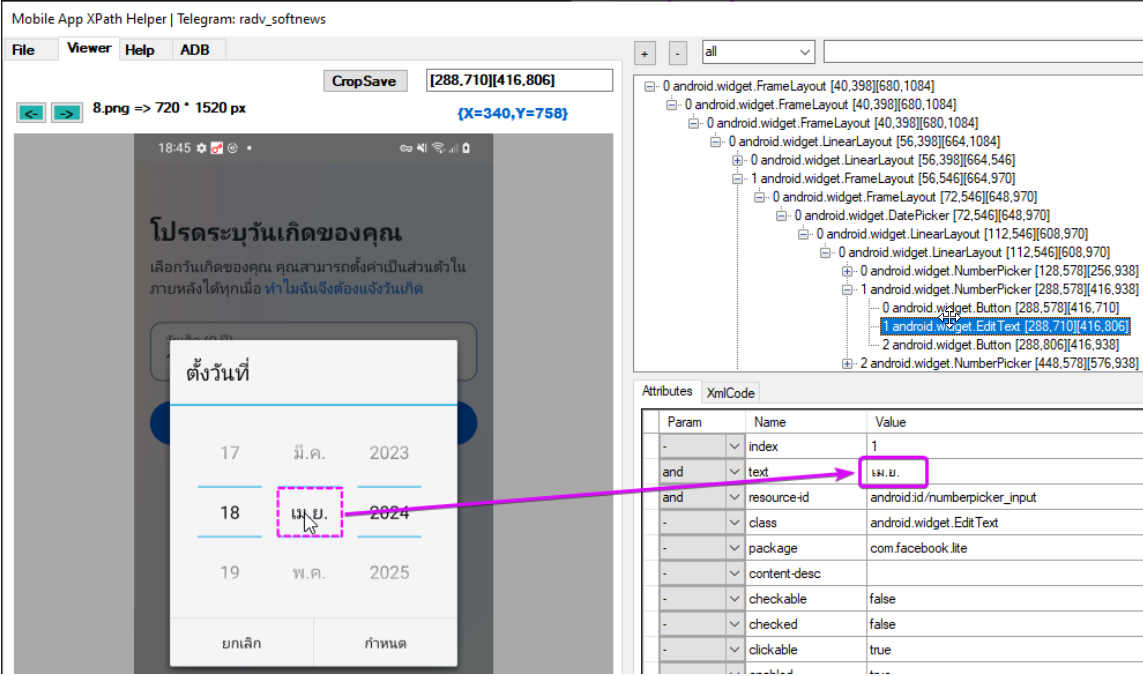Image resolution: width=1143 pixels, height=676 pixels.
Task: Click the value 'com.facebook.lite'
Action: point(918,548)
